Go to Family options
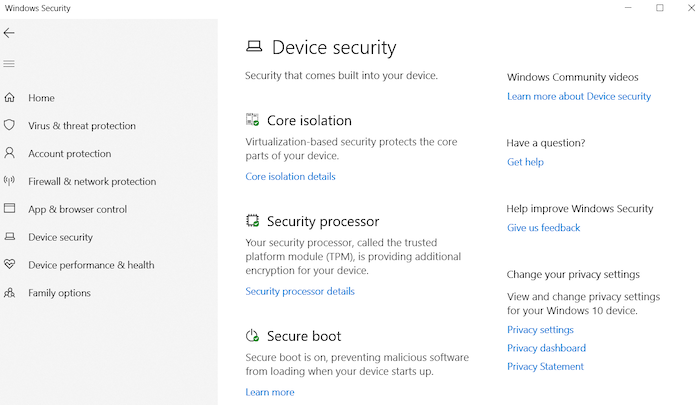Viewport: 700px width, 405px height. coord(59,293)
